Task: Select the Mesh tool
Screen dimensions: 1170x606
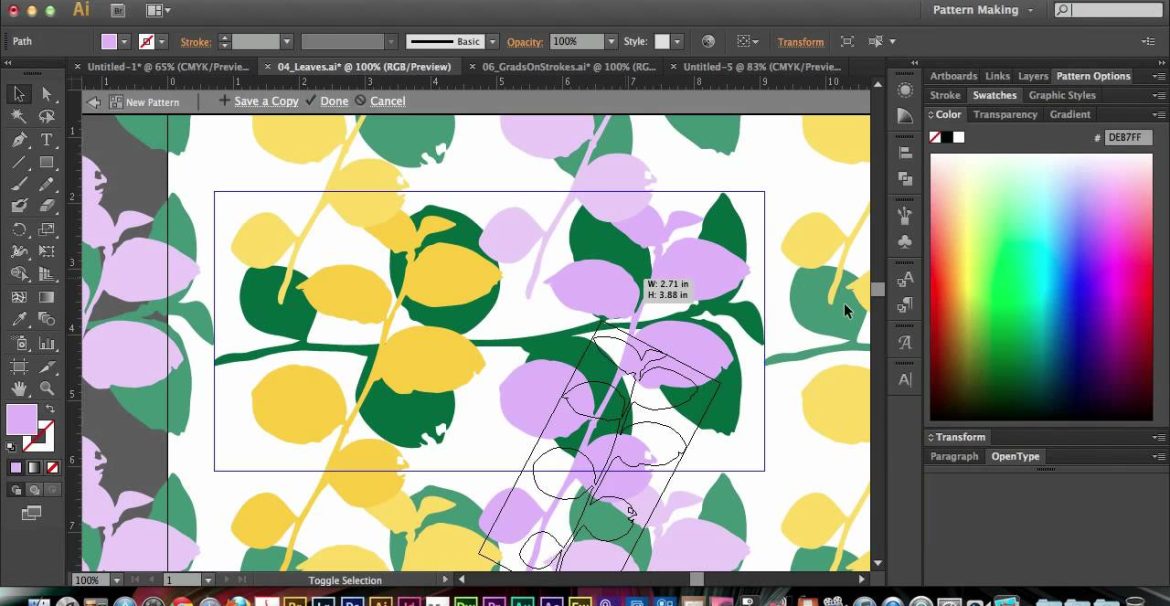Action: click(x=19, y=297)
